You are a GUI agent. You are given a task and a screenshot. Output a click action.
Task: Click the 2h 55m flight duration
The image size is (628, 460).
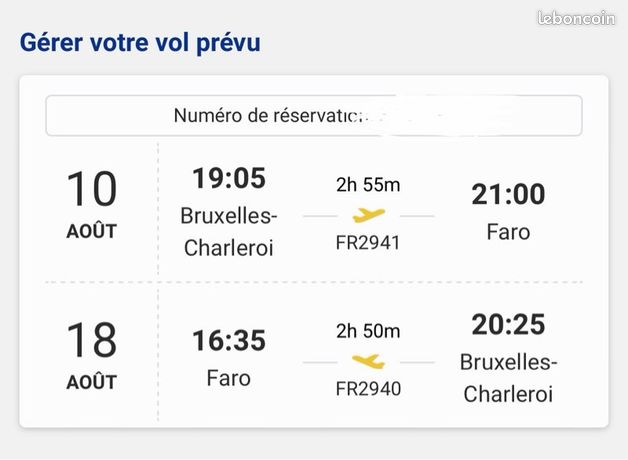pos(368,185)
